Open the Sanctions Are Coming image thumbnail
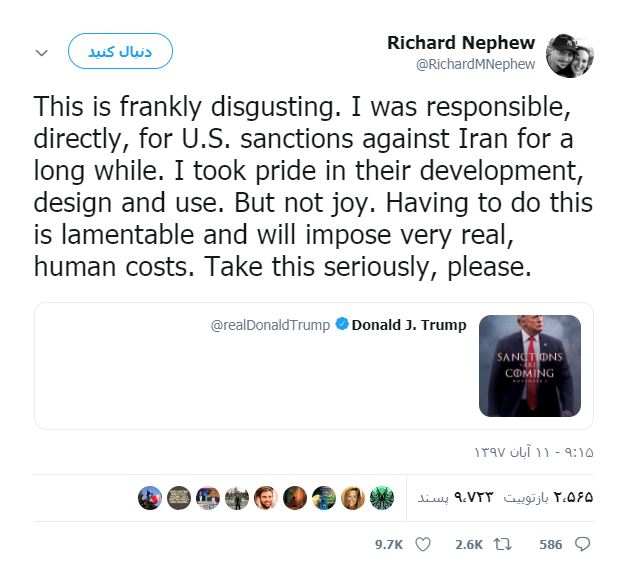627x567 pixels. (x=530, y=365)
